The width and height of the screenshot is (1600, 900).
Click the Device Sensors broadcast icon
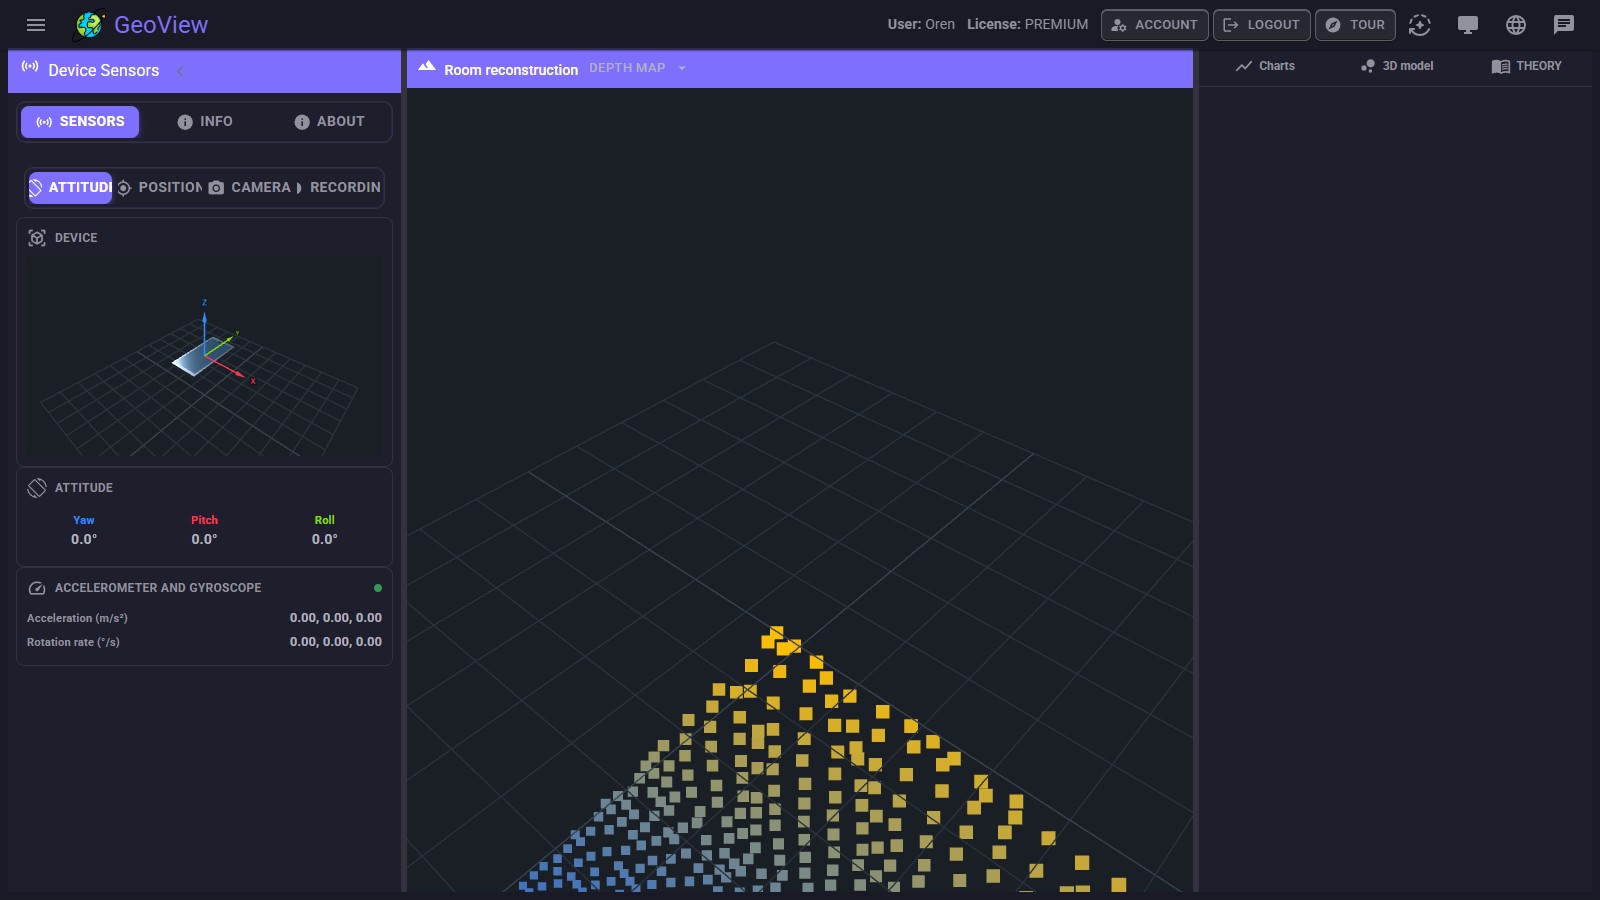(x=30, y=67)
